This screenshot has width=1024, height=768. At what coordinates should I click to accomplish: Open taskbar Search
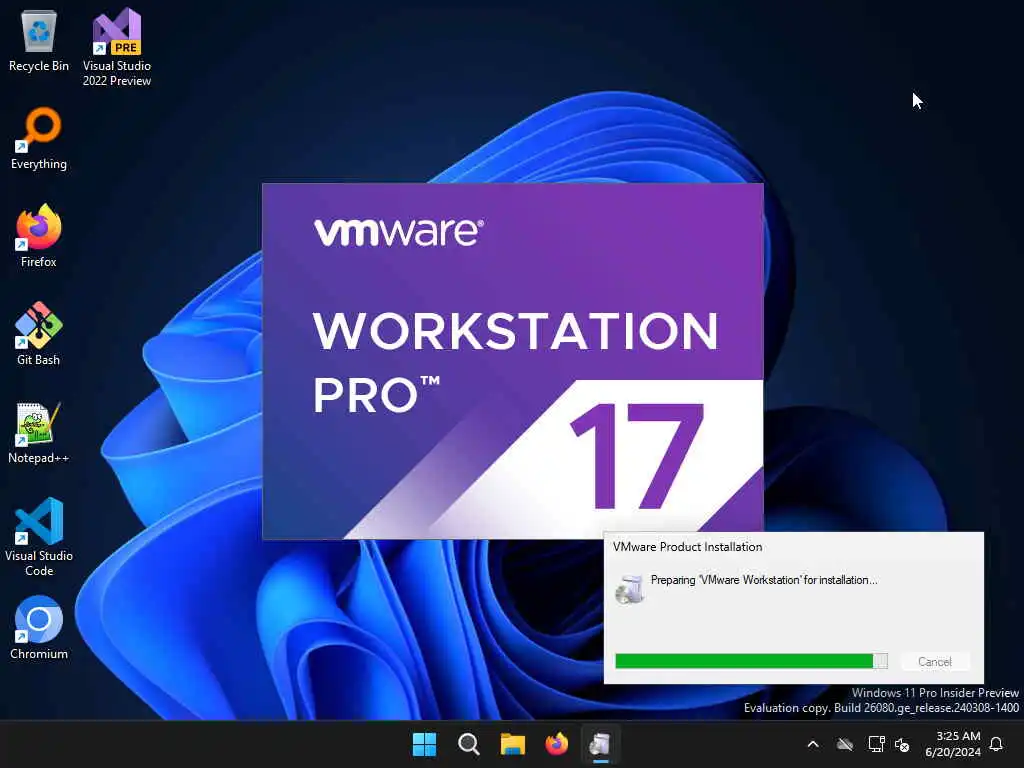coord(468,744)
